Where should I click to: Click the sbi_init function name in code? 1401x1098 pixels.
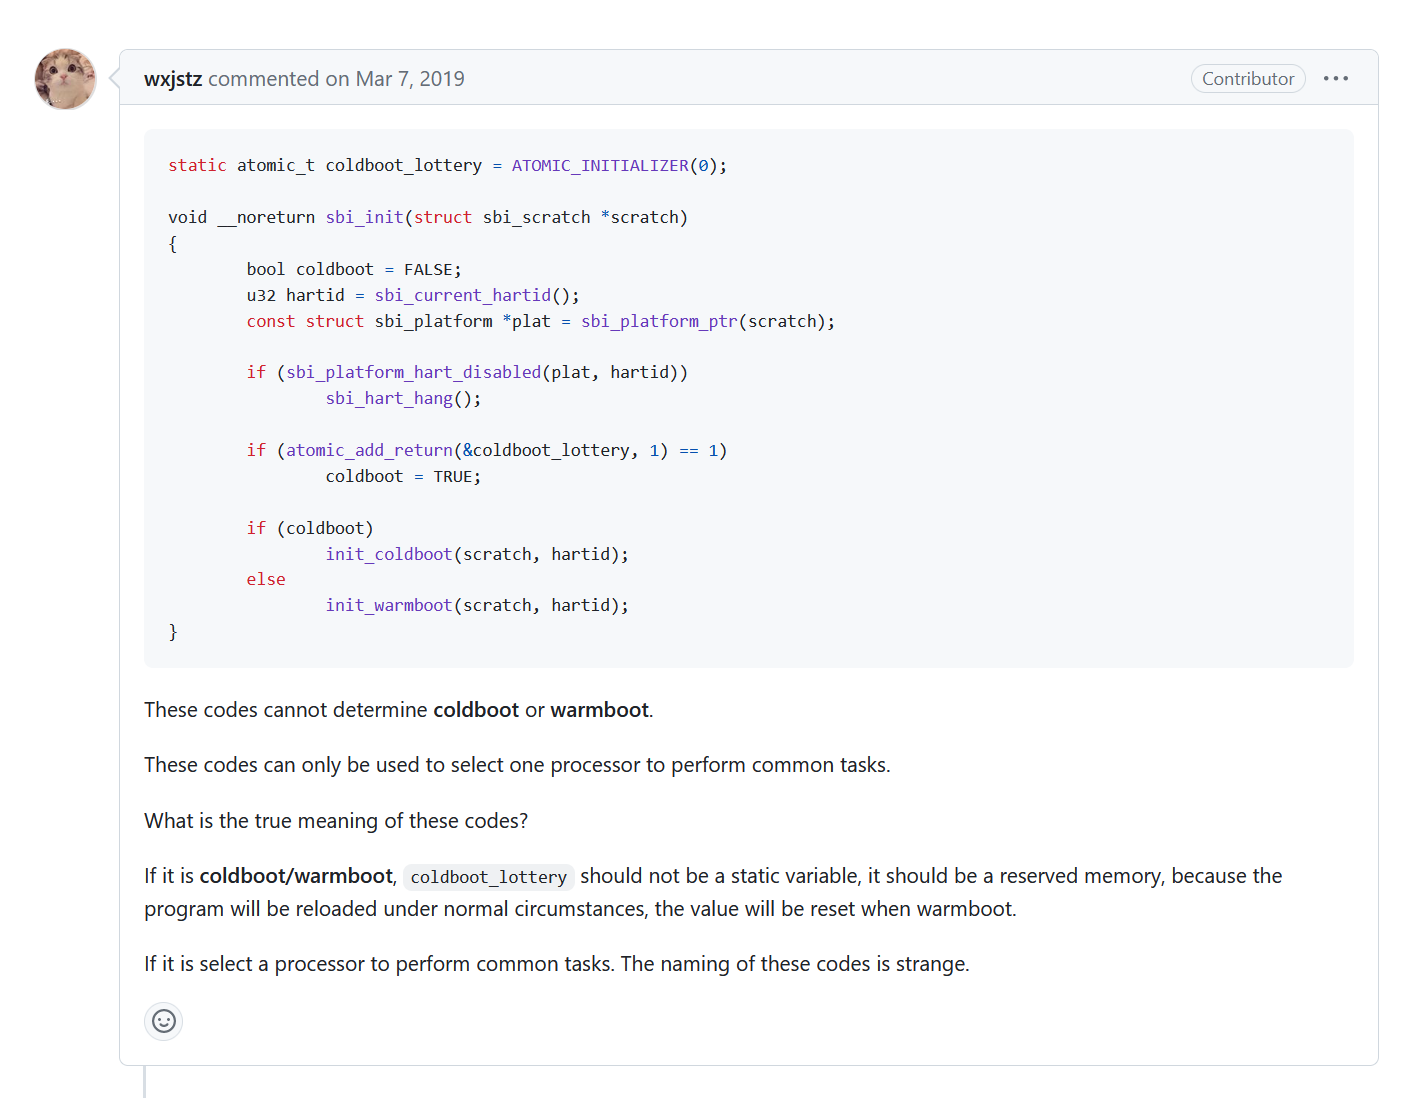(364, 217)
